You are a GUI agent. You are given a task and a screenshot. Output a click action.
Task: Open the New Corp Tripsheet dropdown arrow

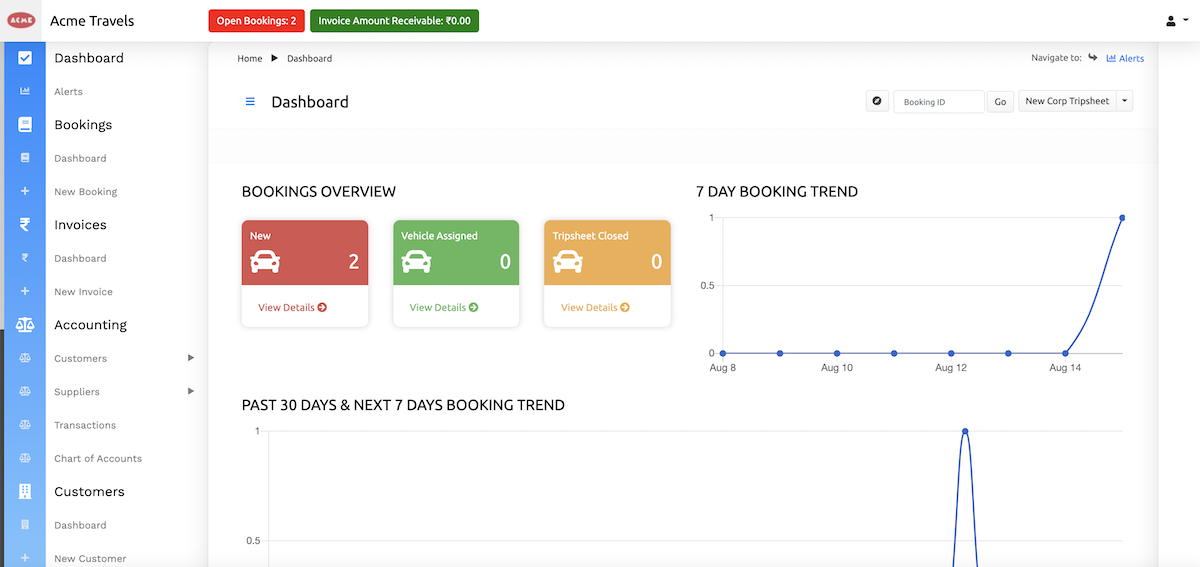1124,101
